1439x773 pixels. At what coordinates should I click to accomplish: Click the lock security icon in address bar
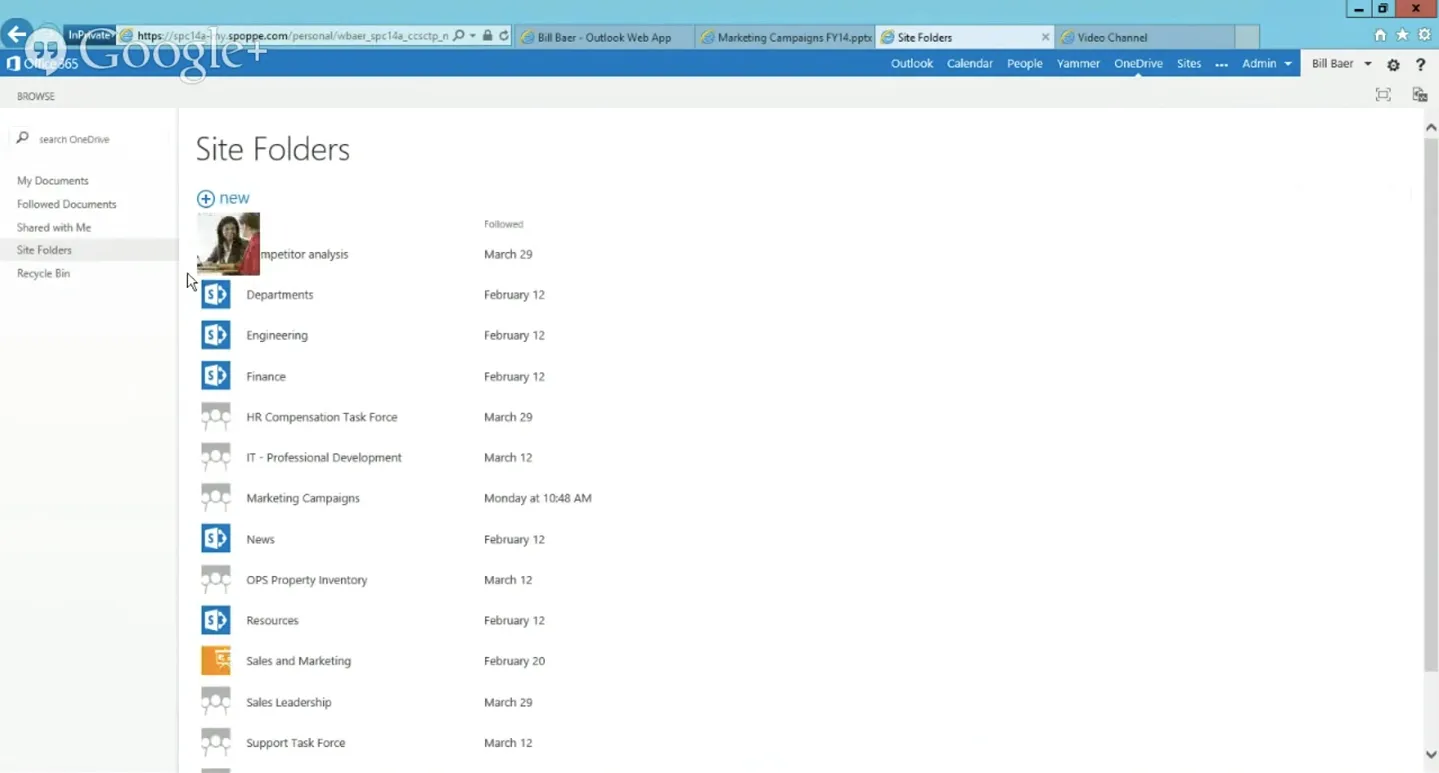[x=487, y=36]
